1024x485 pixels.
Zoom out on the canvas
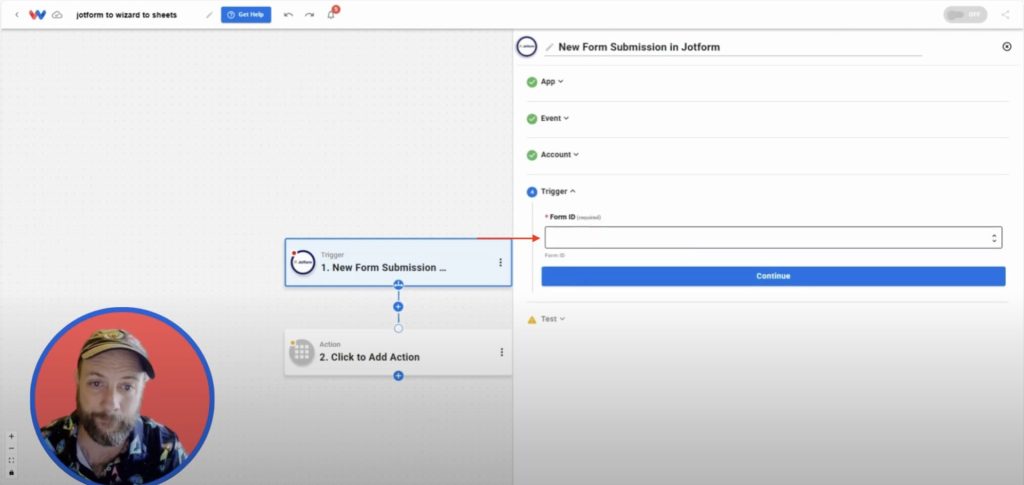point(11,448)
